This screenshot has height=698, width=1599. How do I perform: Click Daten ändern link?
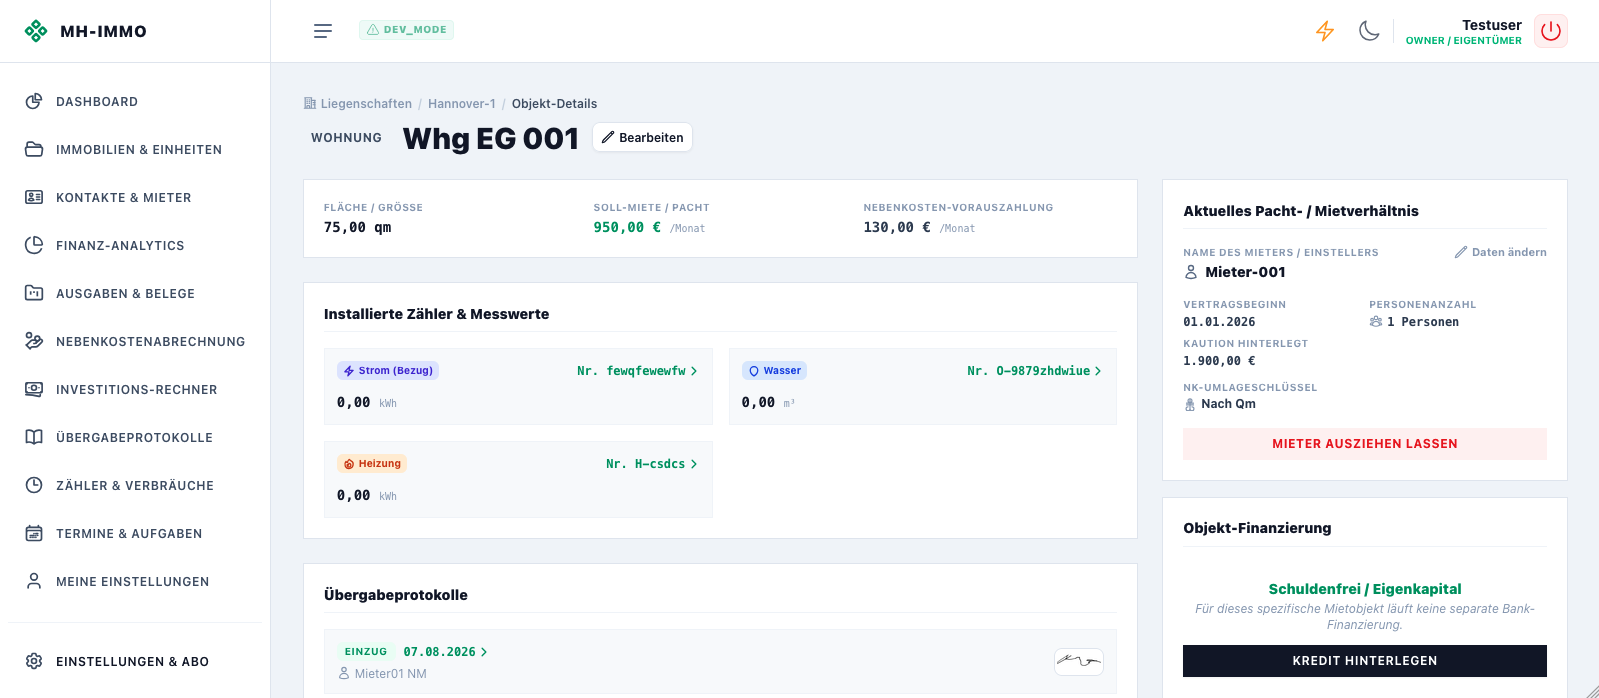coord(1500,252)
